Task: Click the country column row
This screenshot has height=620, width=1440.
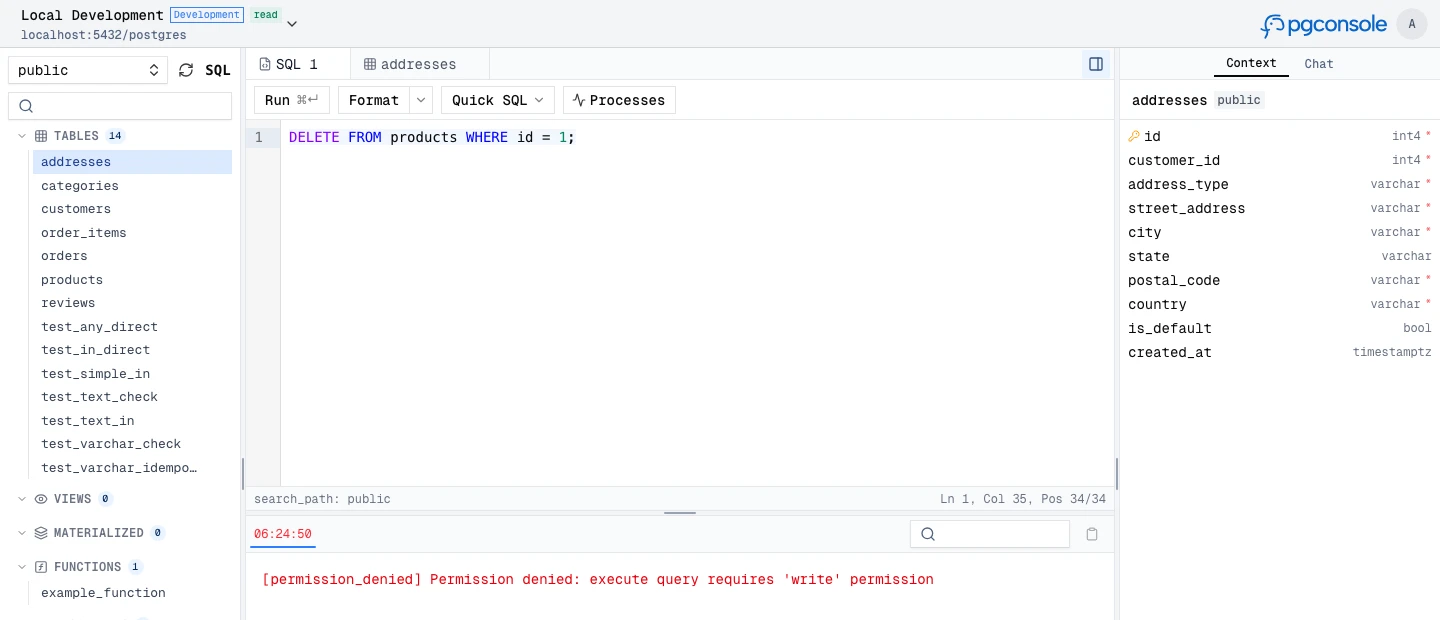Action: click(1280, 304)
